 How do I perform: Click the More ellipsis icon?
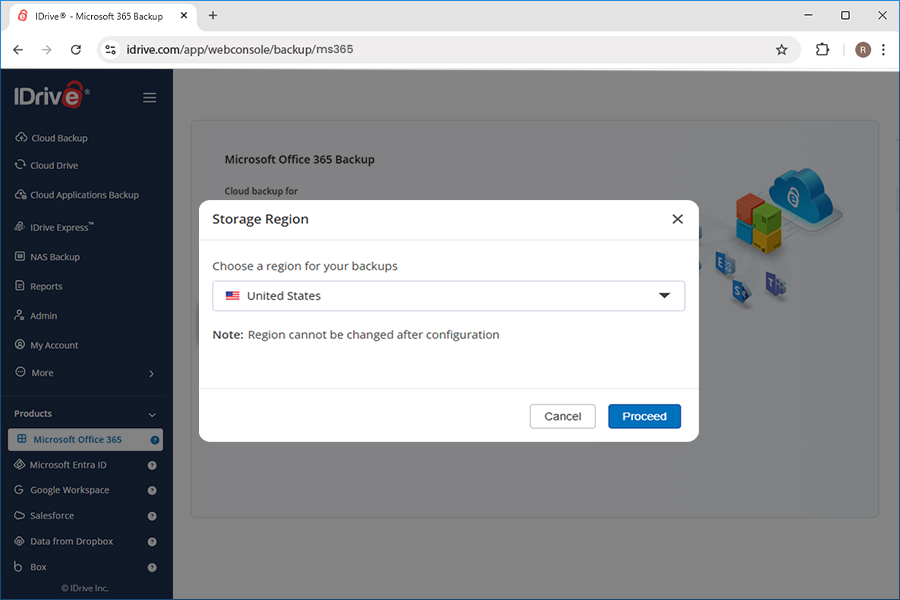coord(20,372)
